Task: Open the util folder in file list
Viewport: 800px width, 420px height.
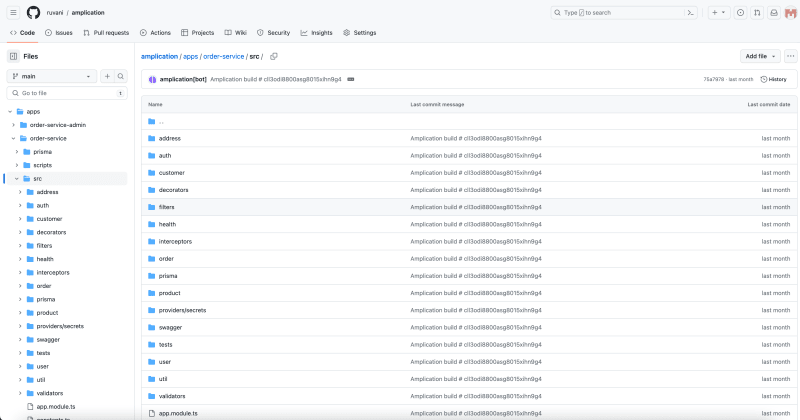Action: (x=163, y=379)
